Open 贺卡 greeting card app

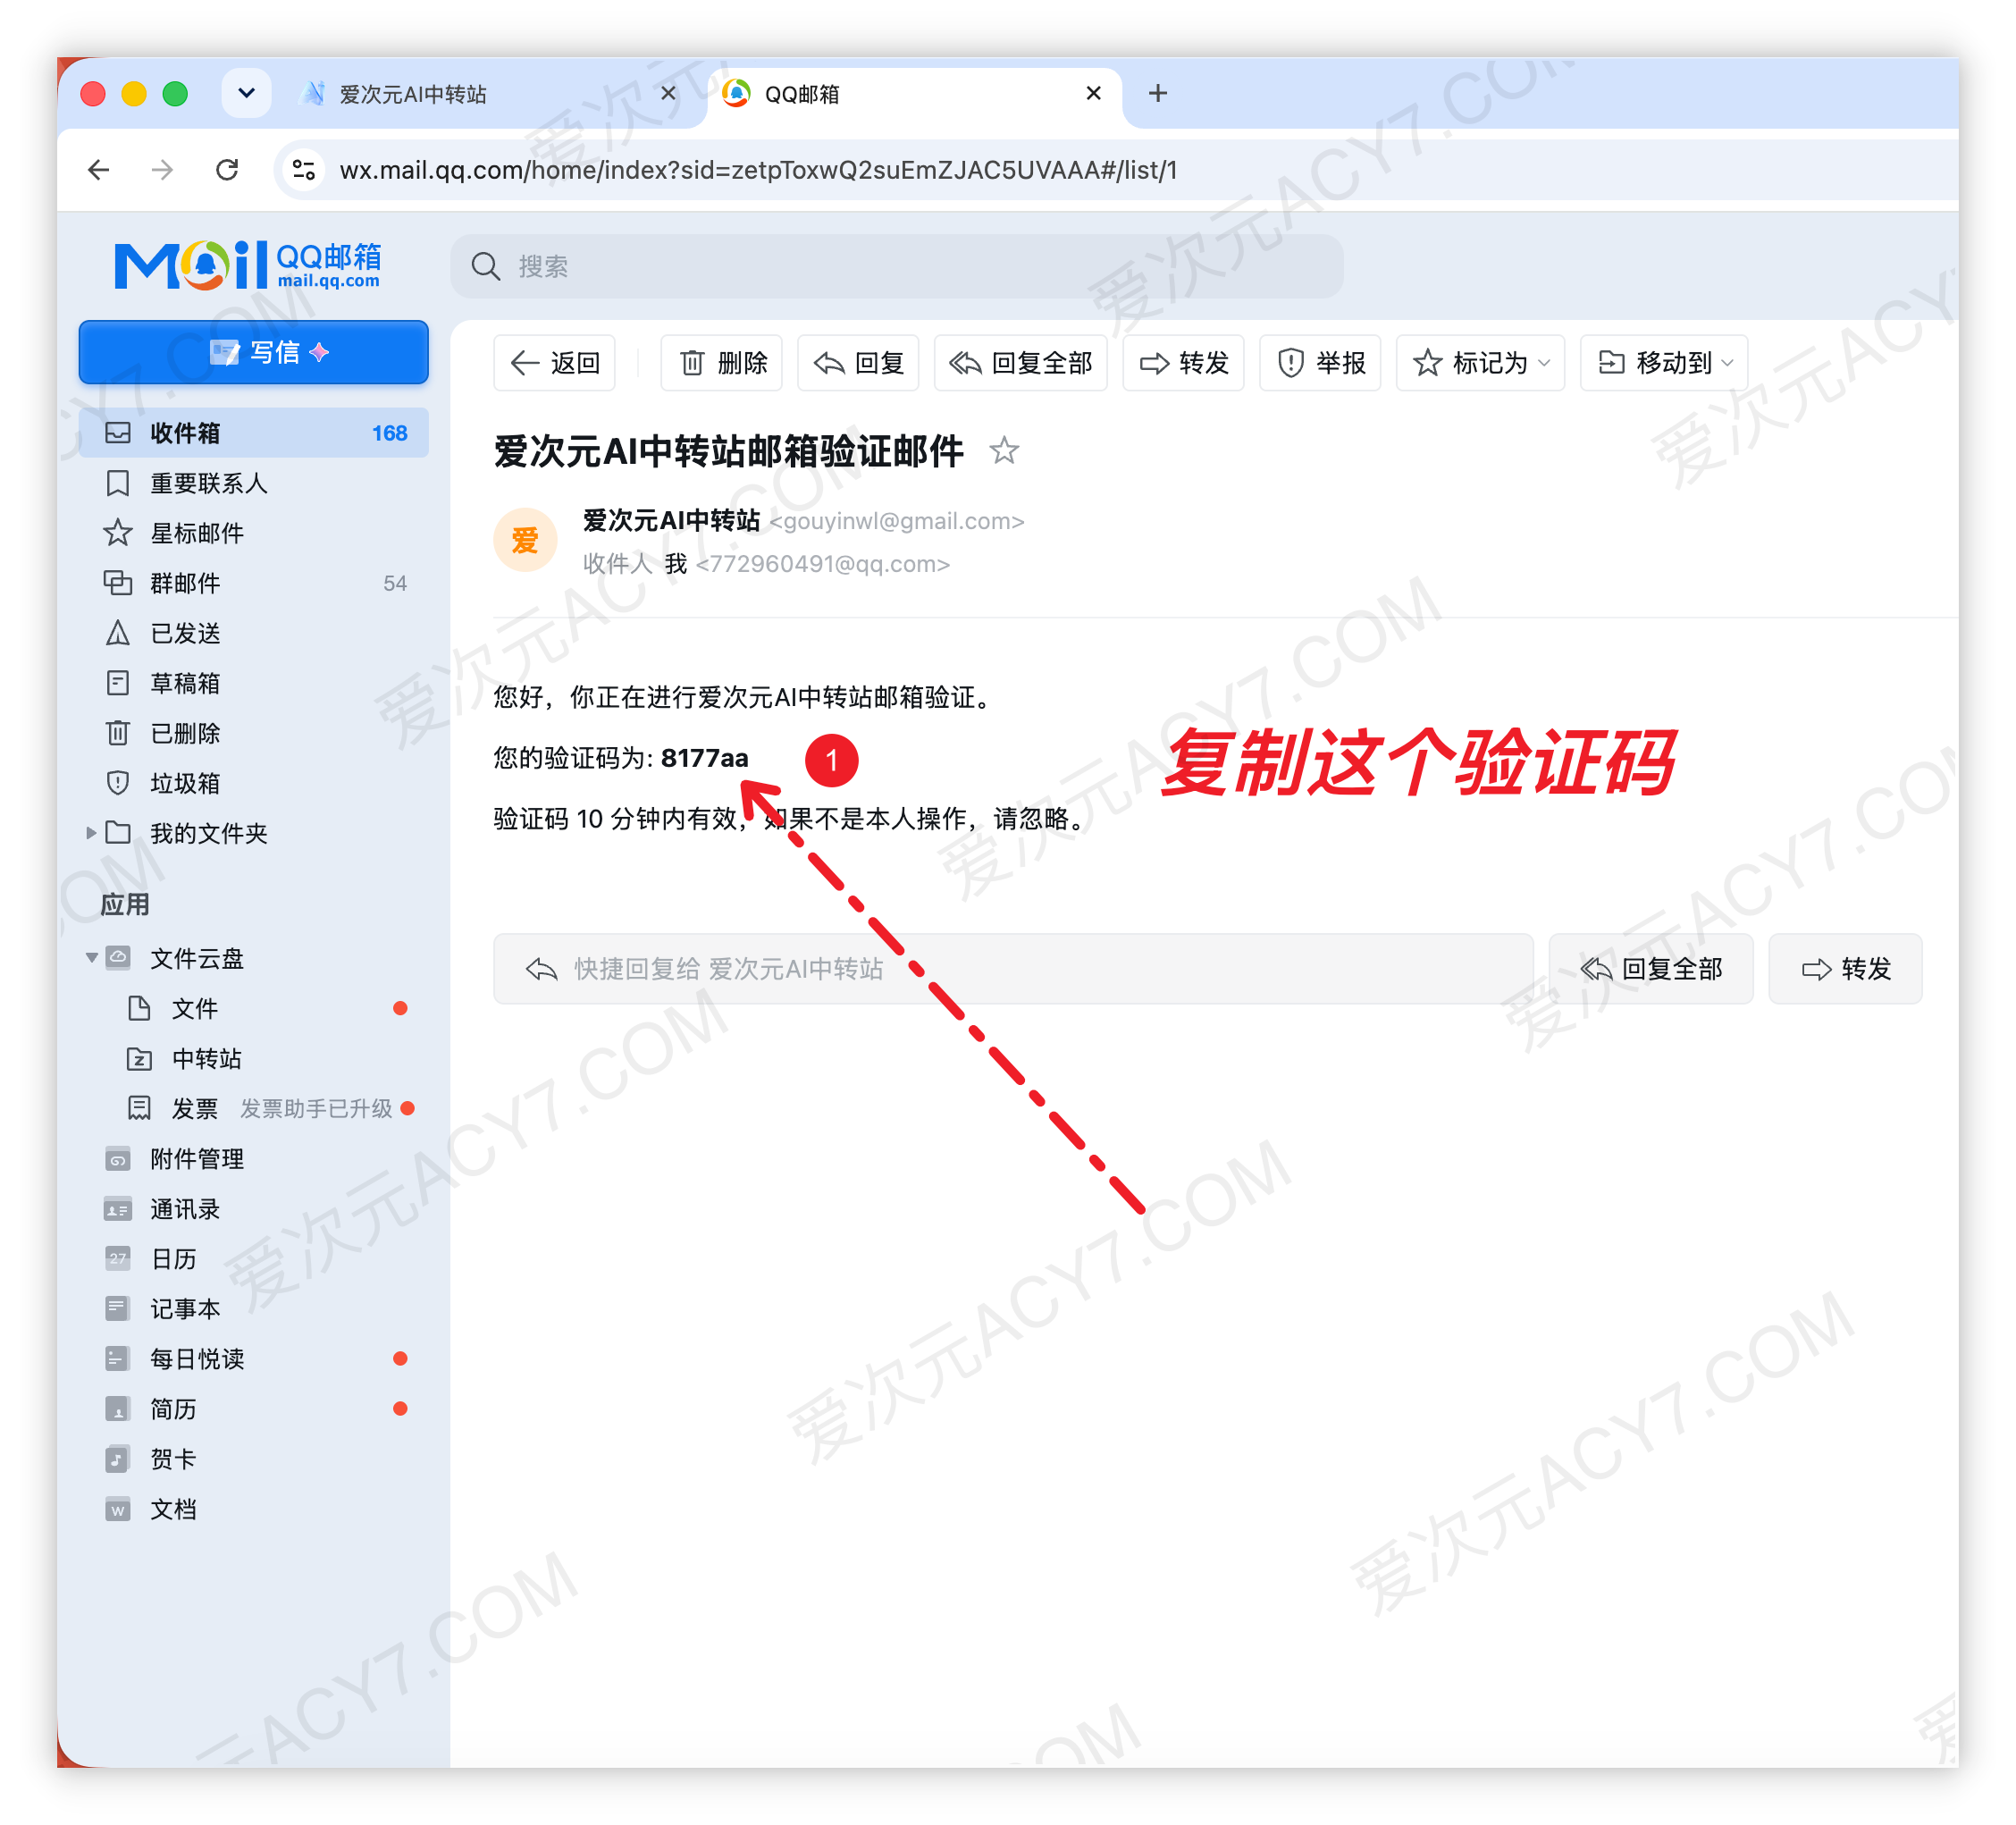tap(254, 1459)
